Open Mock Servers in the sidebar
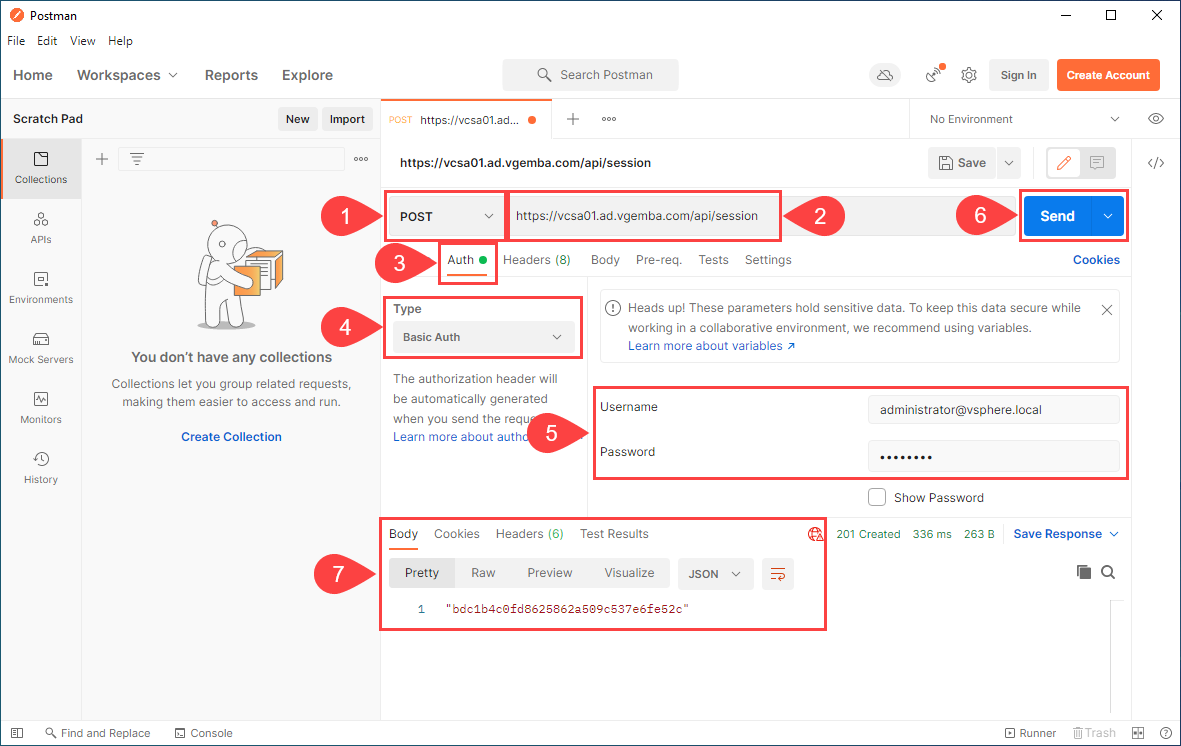The image size is (1181, 746). (41, 348)
